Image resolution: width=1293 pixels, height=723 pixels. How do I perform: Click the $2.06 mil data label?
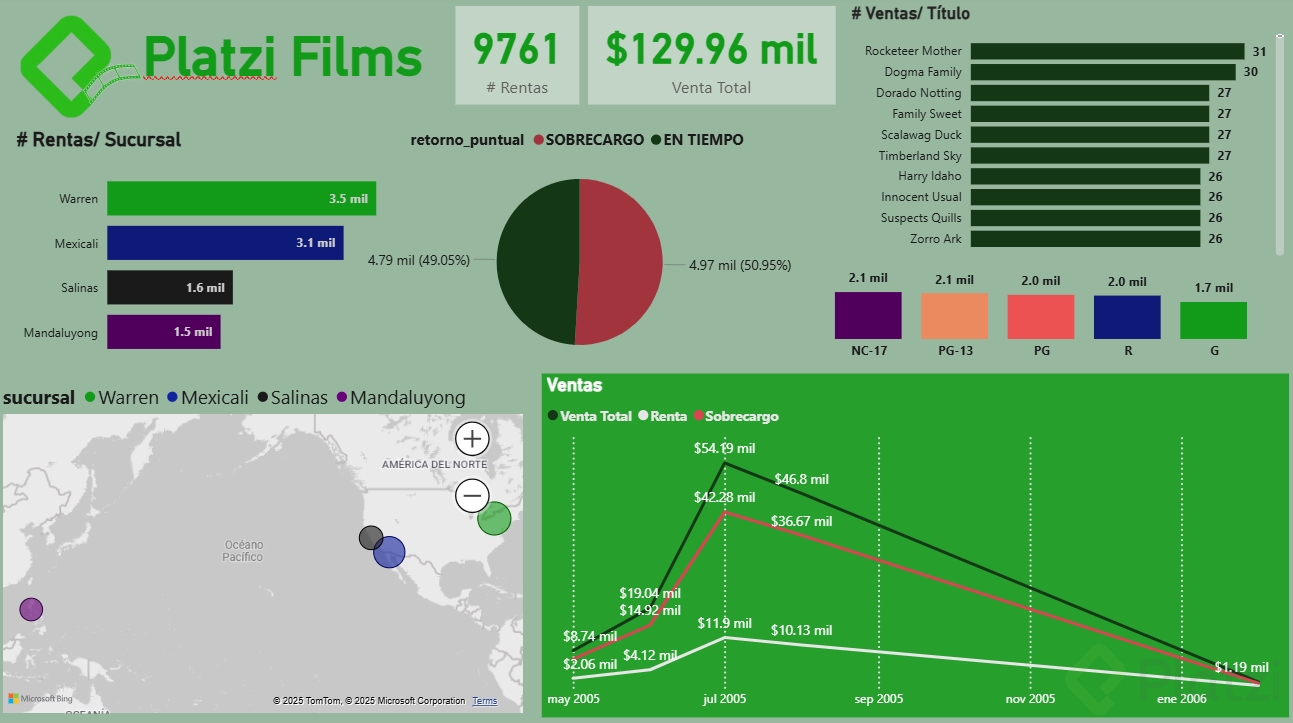click(x=590, y=664)
